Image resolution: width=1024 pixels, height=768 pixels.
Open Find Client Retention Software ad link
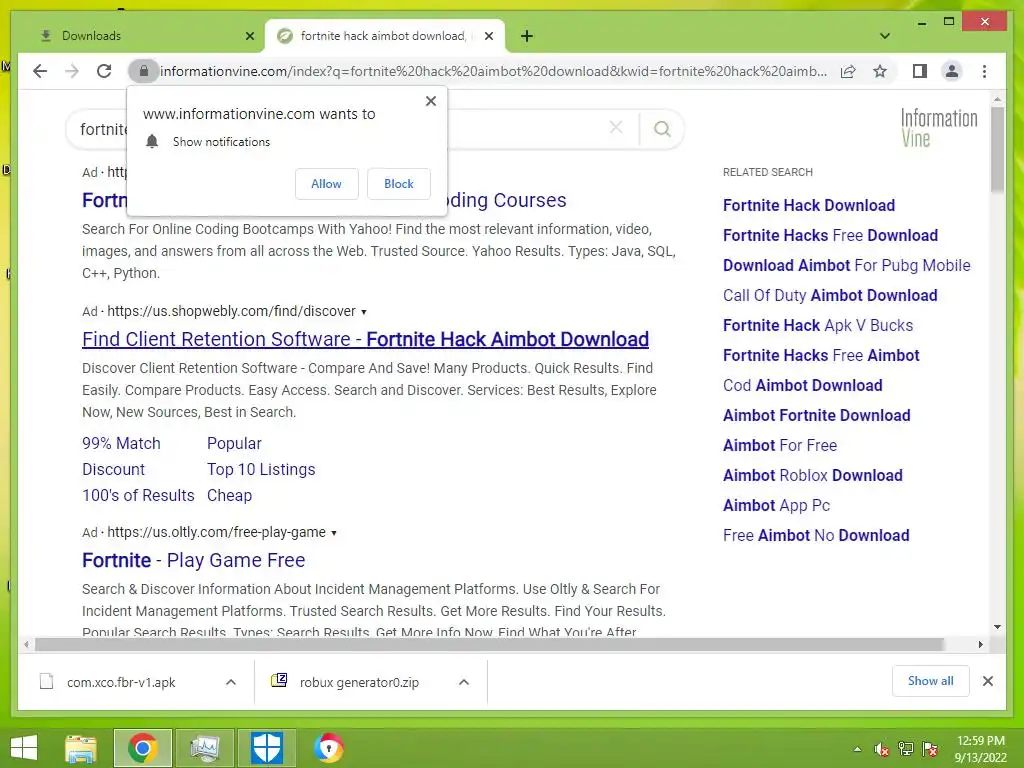[365, 340]
